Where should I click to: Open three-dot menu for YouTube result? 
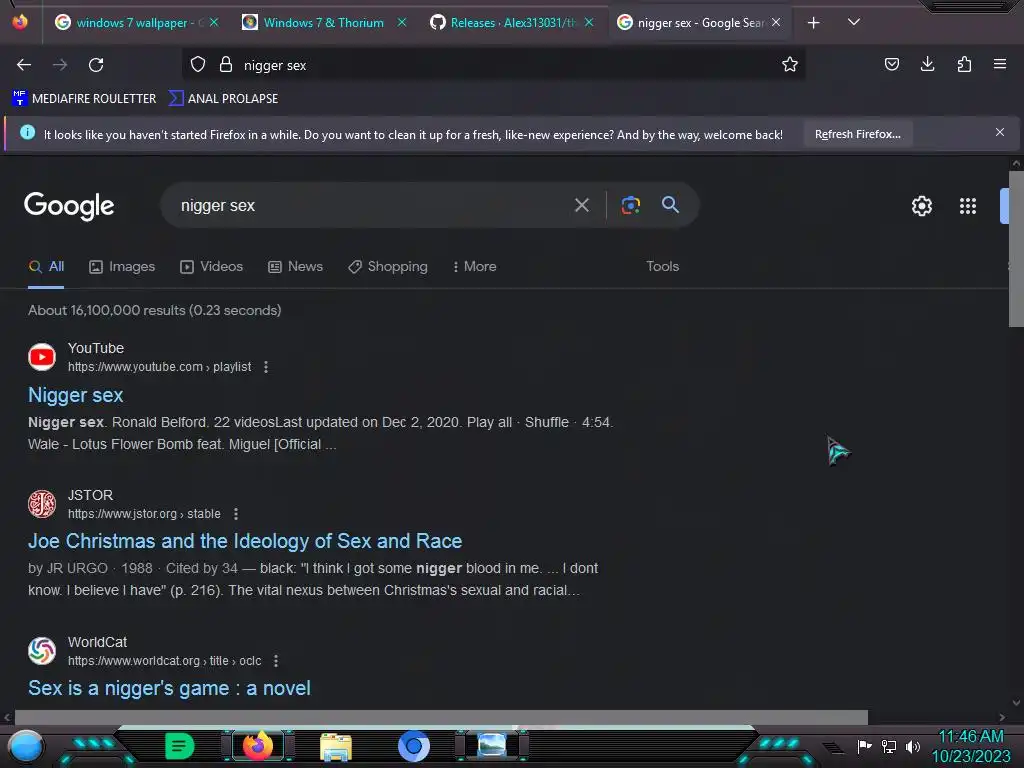coord(266,367)
